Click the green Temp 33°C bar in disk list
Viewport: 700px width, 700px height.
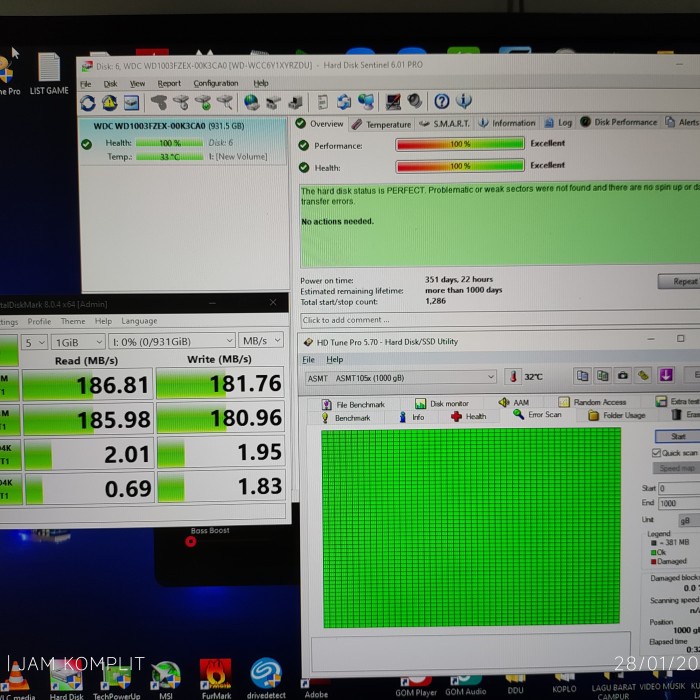tap(170, 157)
